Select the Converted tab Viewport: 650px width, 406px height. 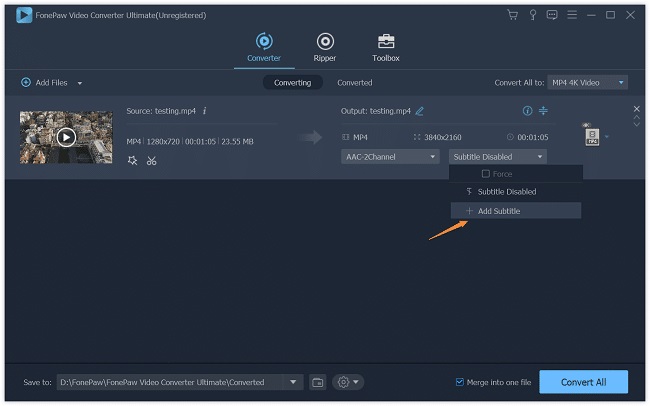pos(354,83)
